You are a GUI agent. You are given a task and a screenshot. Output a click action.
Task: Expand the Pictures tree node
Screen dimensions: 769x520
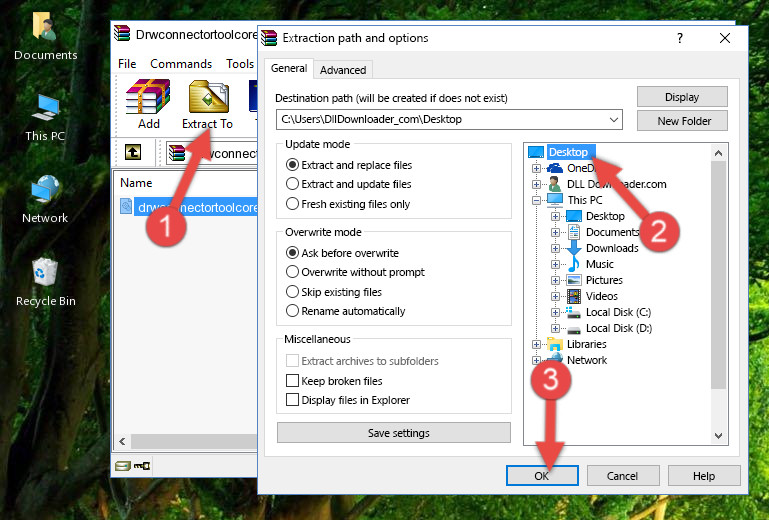coord(555,281)
